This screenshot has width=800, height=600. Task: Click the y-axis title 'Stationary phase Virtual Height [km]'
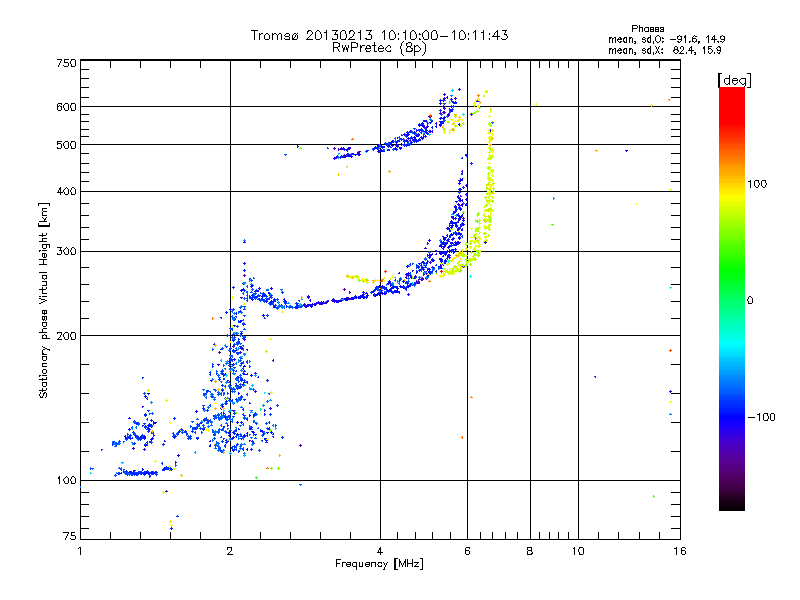(x=43, y=301)
